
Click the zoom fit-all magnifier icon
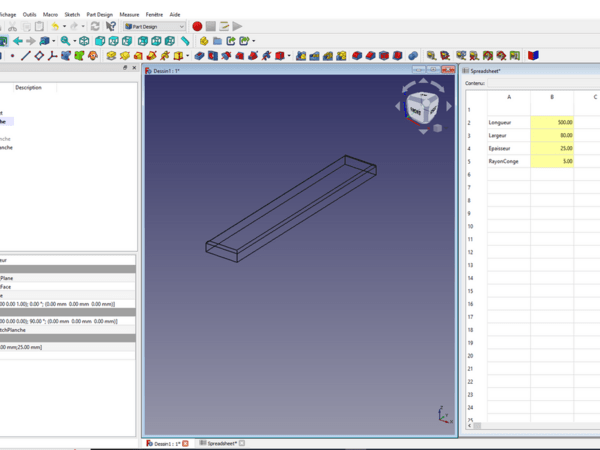click(x=66, y=41)
